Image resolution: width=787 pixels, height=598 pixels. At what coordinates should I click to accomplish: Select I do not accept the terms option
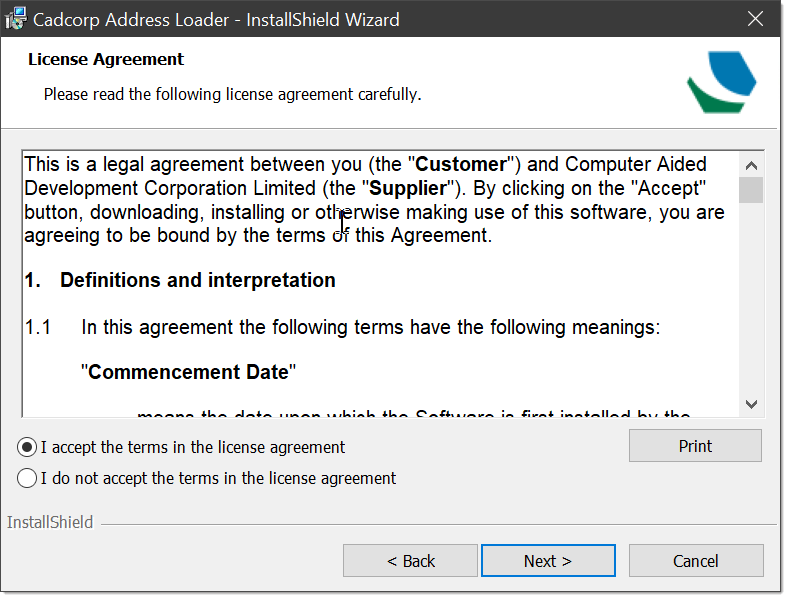[x=27, y=478]
